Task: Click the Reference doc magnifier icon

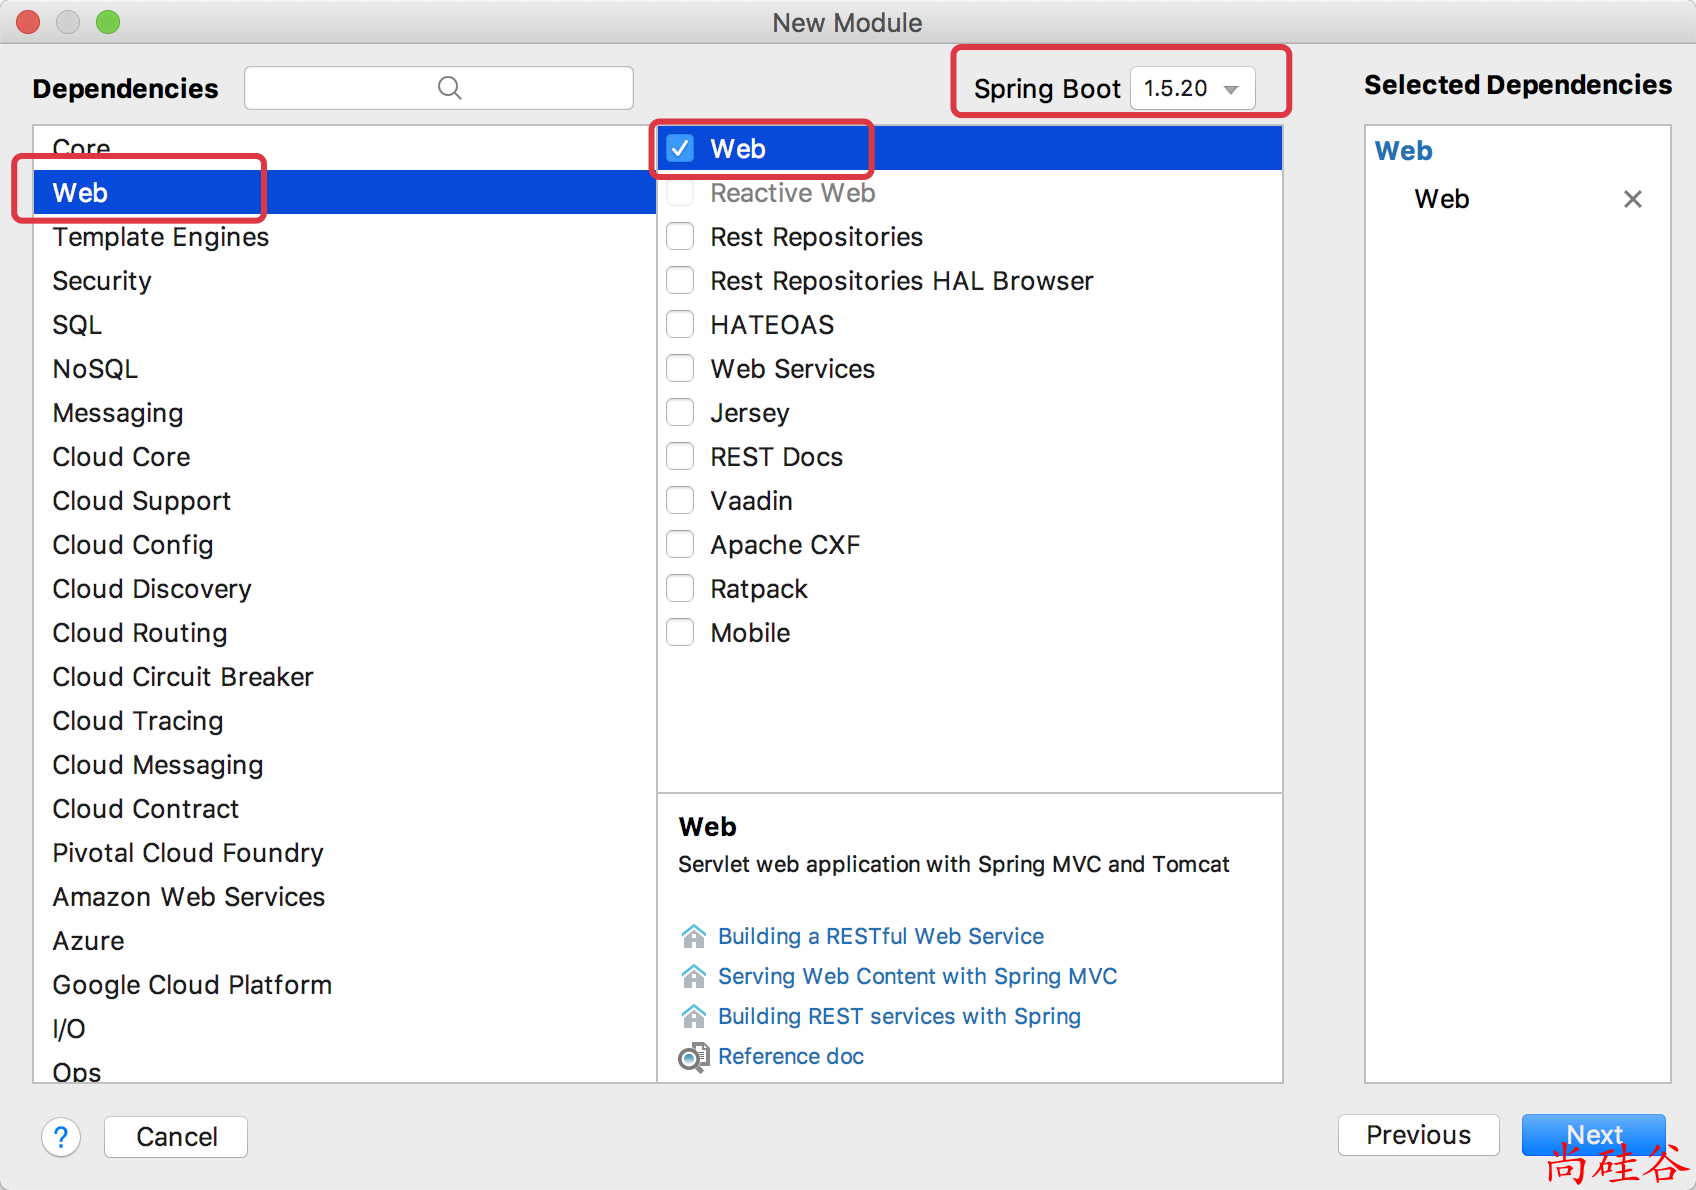Action: pyautogui.click(x=693, y=1057)
